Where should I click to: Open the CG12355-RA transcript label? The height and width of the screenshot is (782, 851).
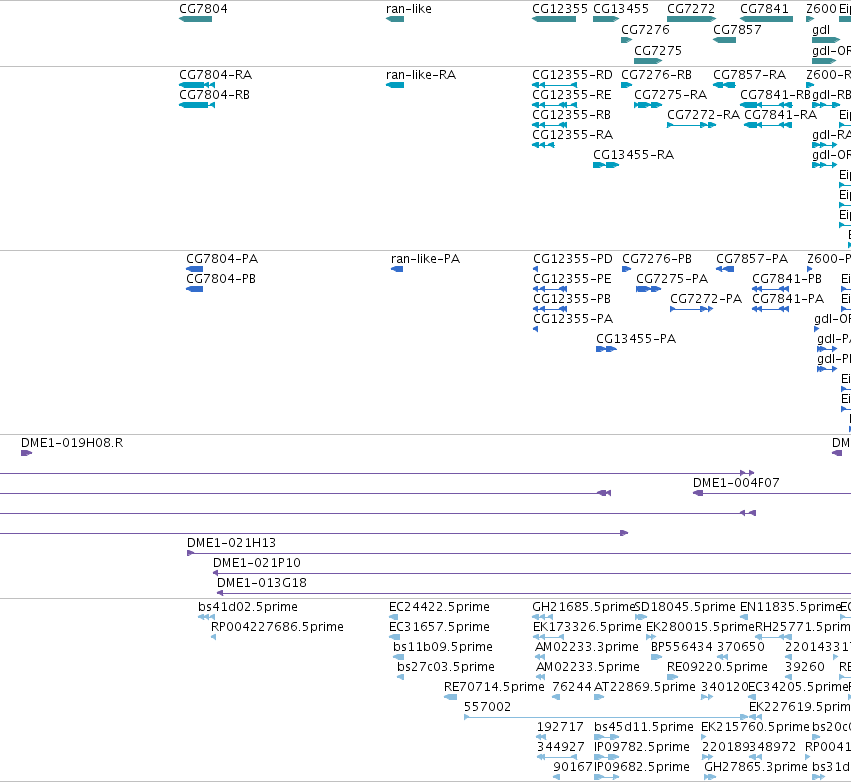coord(573,134)
